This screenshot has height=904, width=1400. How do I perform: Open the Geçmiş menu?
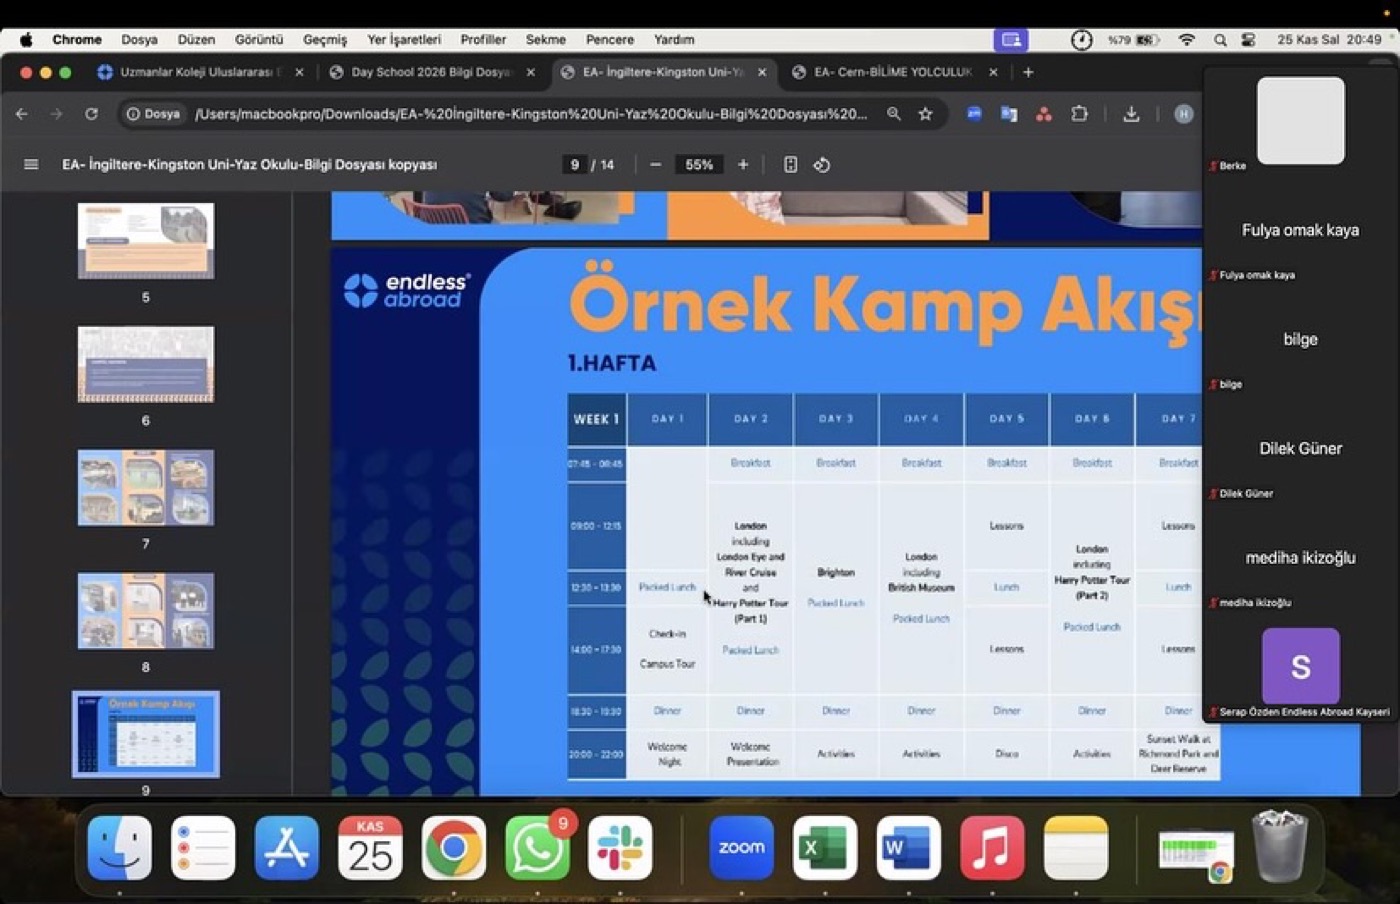pos(325,40)
